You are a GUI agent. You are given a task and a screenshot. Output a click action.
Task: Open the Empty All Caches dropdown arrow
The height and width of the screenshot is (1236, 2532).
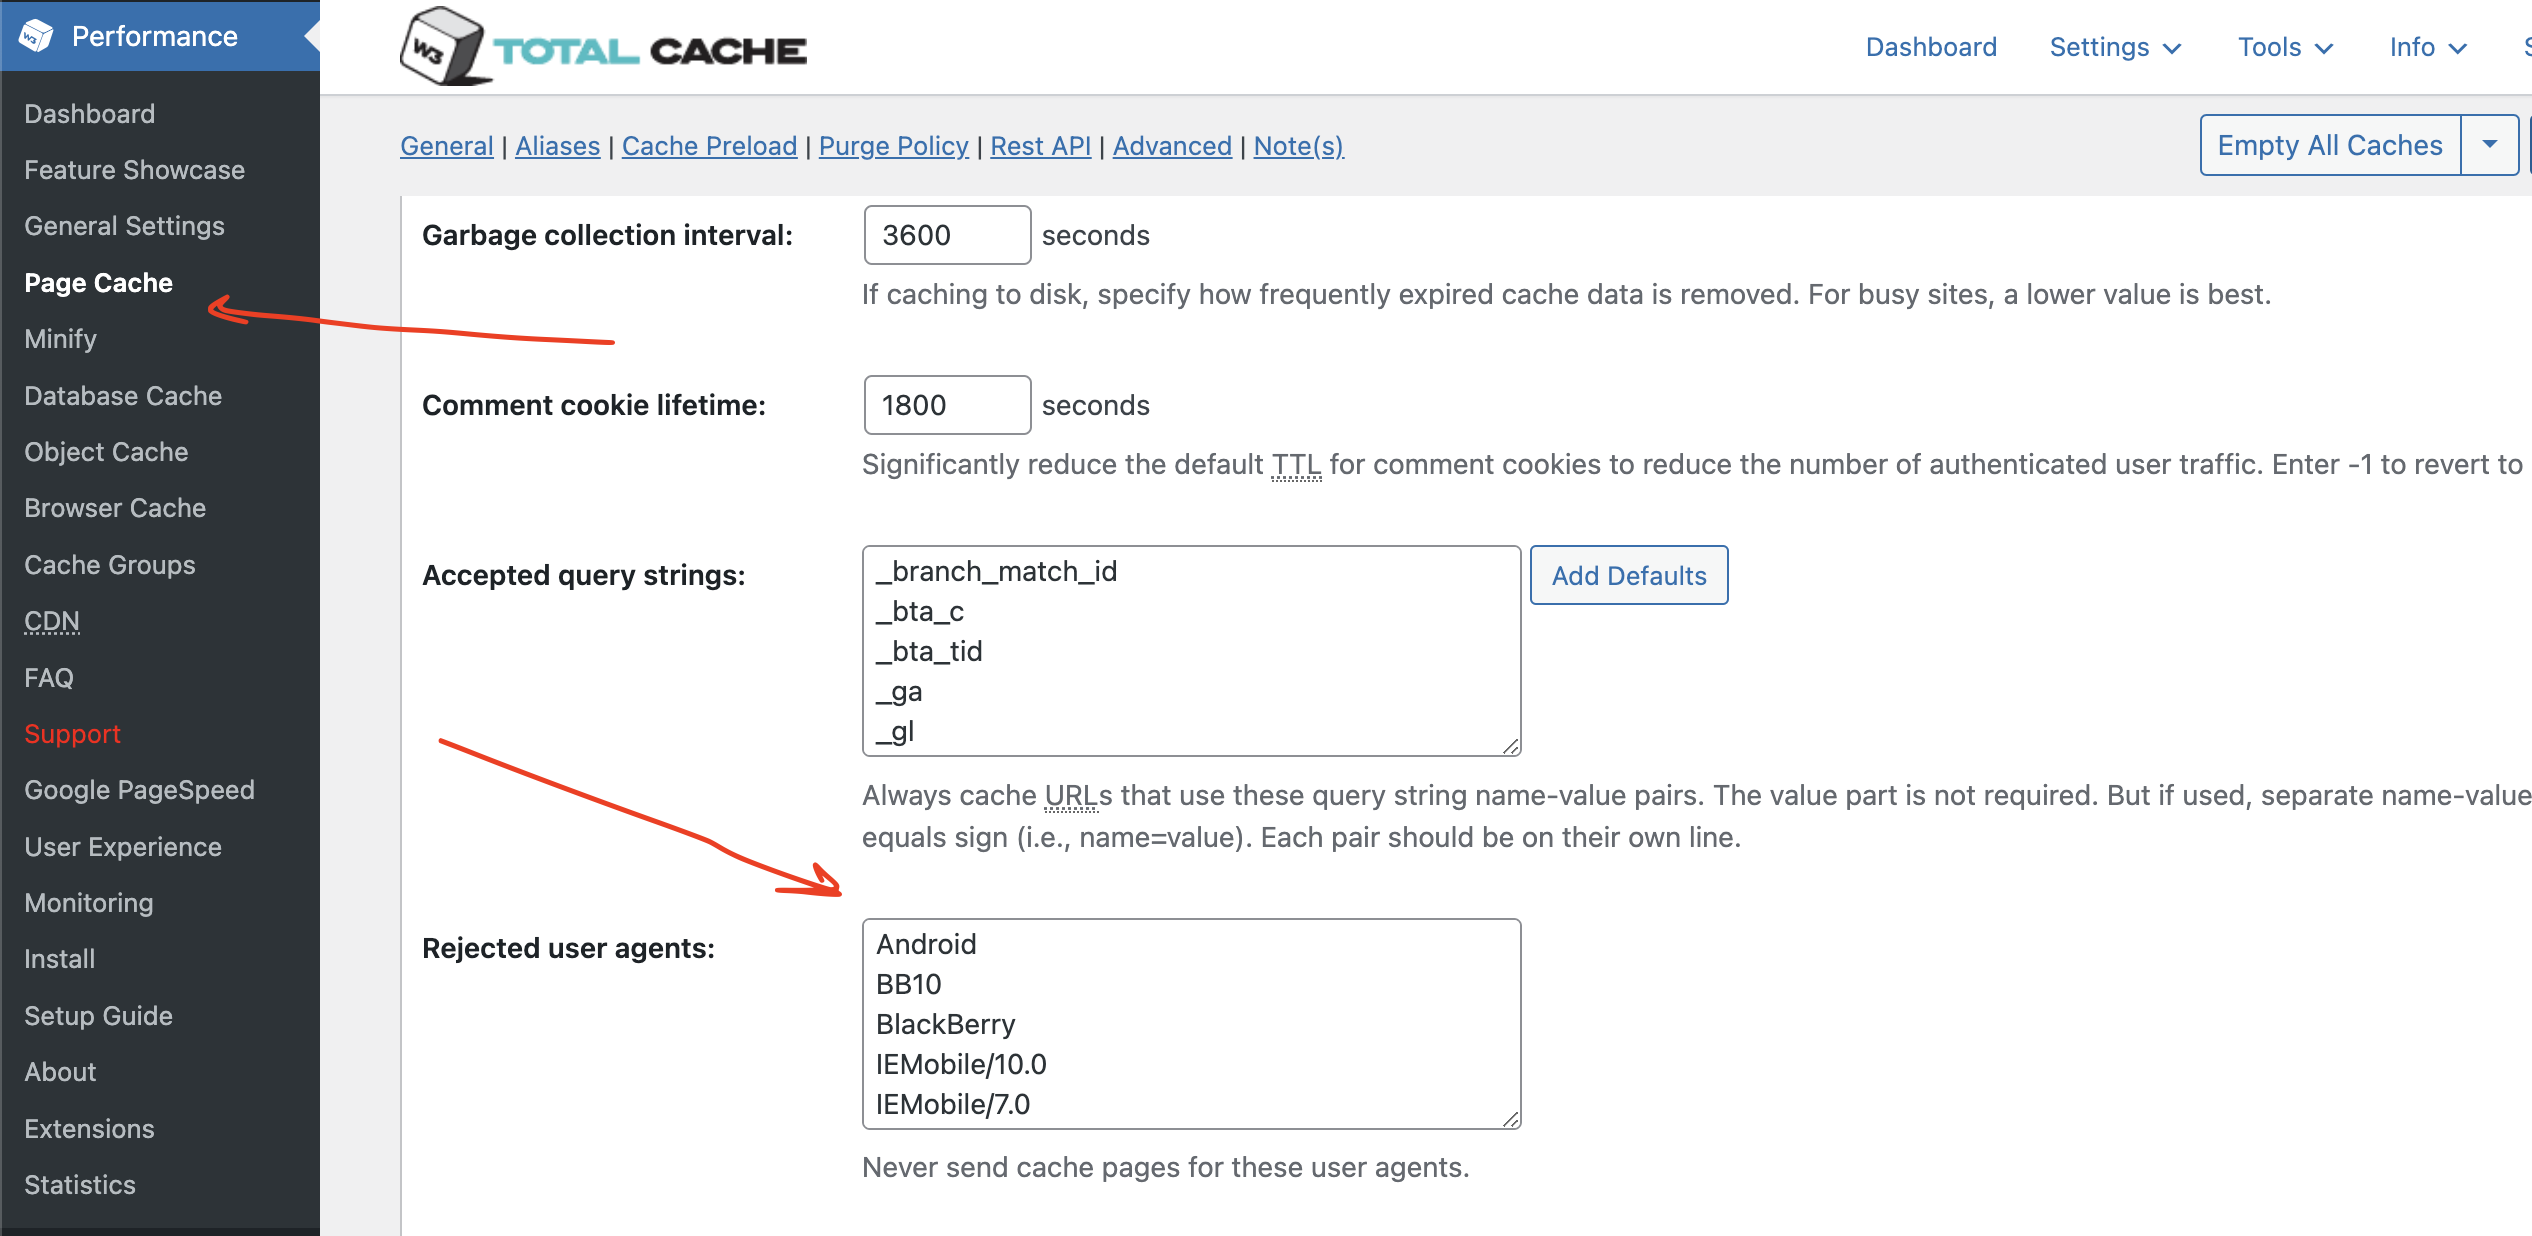[2489, 145]
